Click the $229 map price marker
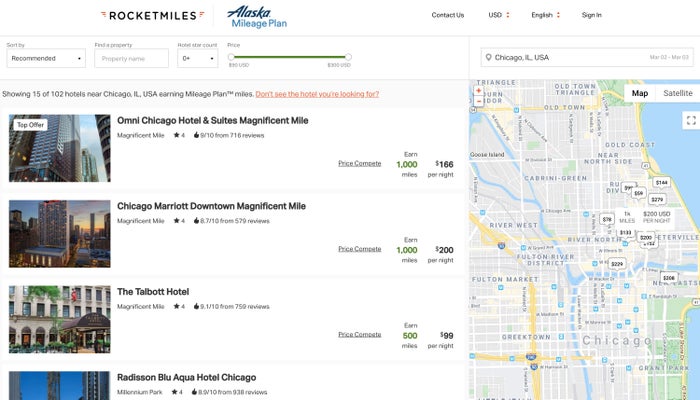The width and height of the screenshot is (700, 400). click(617, 264)
